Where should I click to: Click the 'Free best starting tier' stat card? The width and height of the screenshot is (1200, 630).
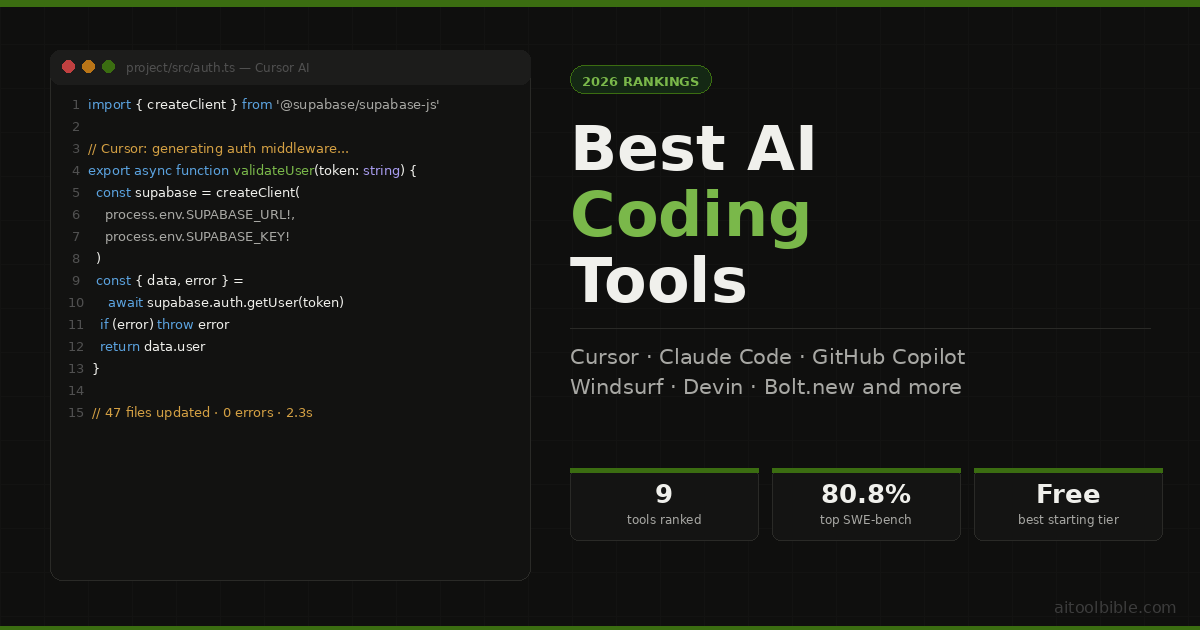coord(1068,504)
